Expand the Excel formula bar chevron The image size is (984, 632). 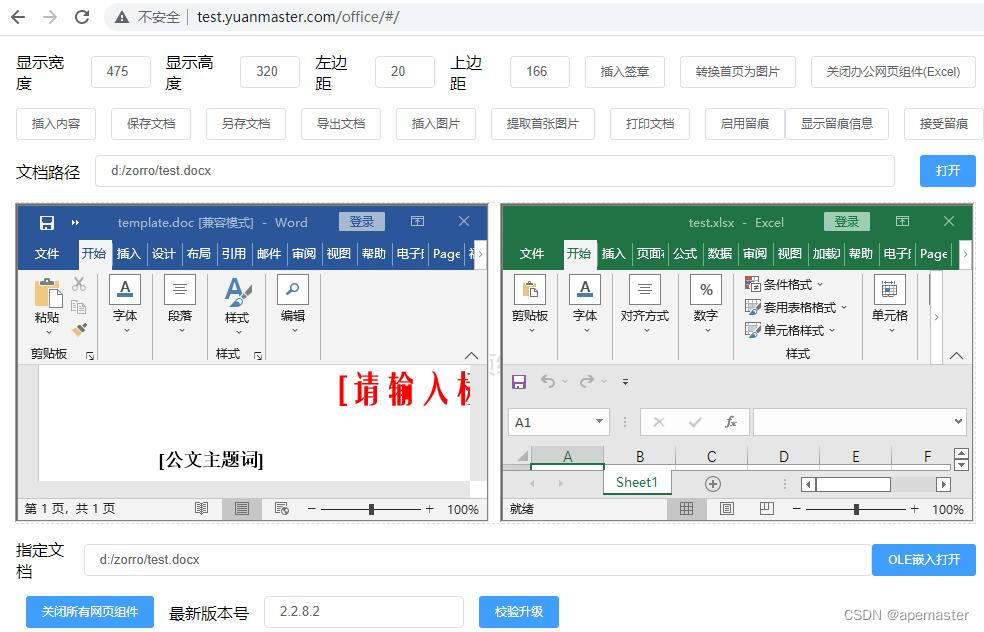958,421
